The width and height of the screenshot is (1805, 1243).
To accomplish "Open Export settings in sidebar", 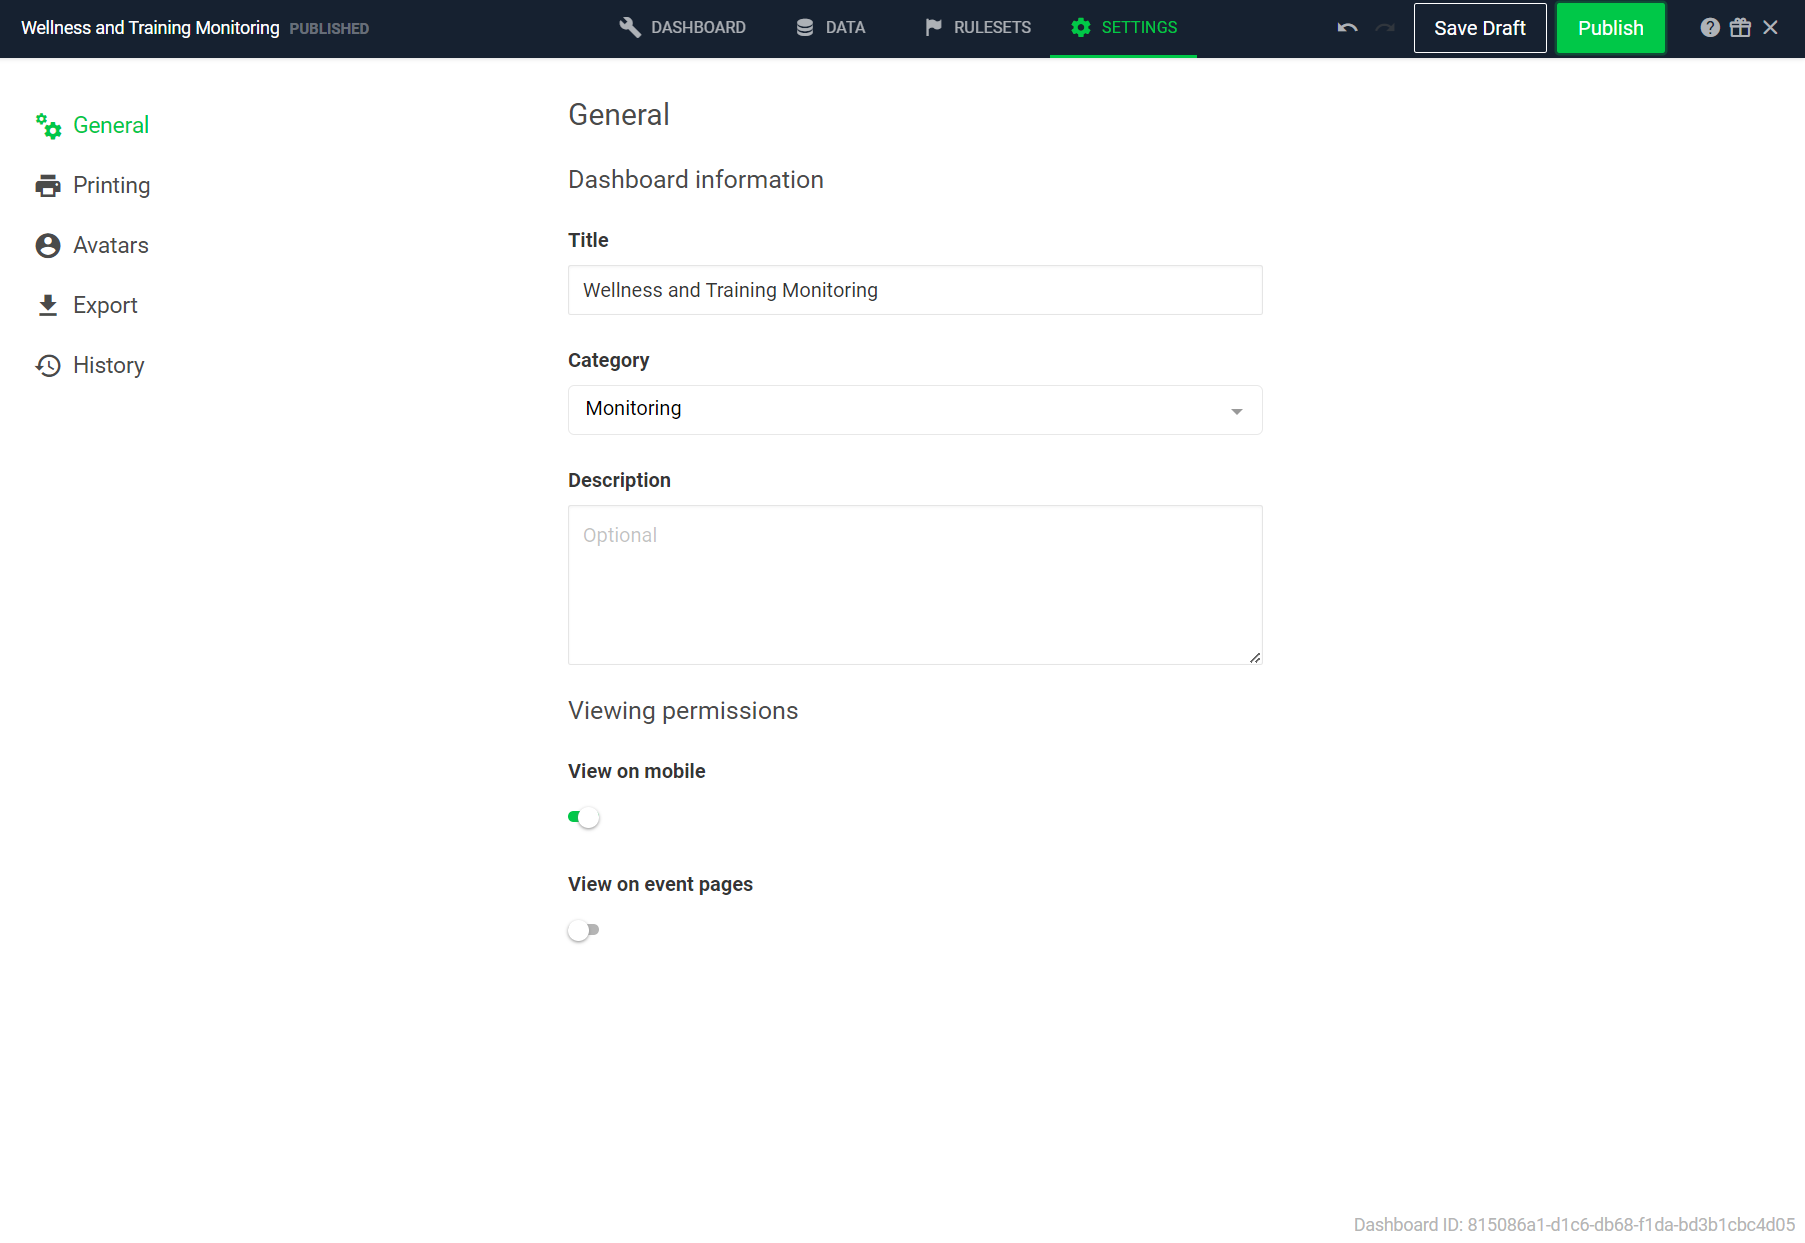I will [x=87, y=306].
